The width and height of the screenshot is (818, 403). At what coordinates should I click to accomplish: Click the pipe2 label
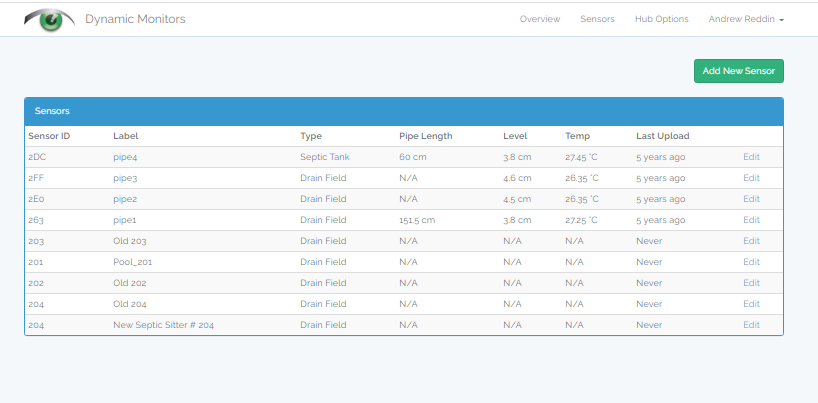pos(125,199)
